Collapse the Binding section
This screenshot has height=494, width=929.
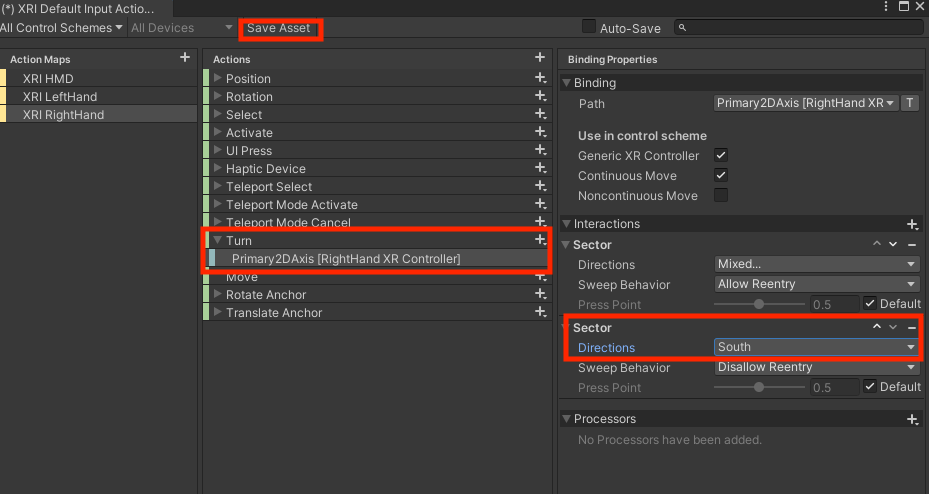click(566, 83)
